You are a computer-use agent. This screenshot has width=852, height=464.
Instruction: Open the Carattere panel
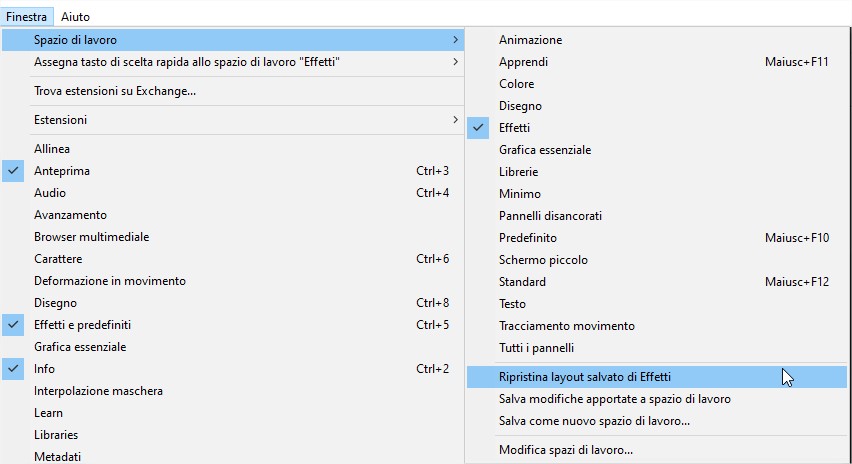[x=58, y=259]
